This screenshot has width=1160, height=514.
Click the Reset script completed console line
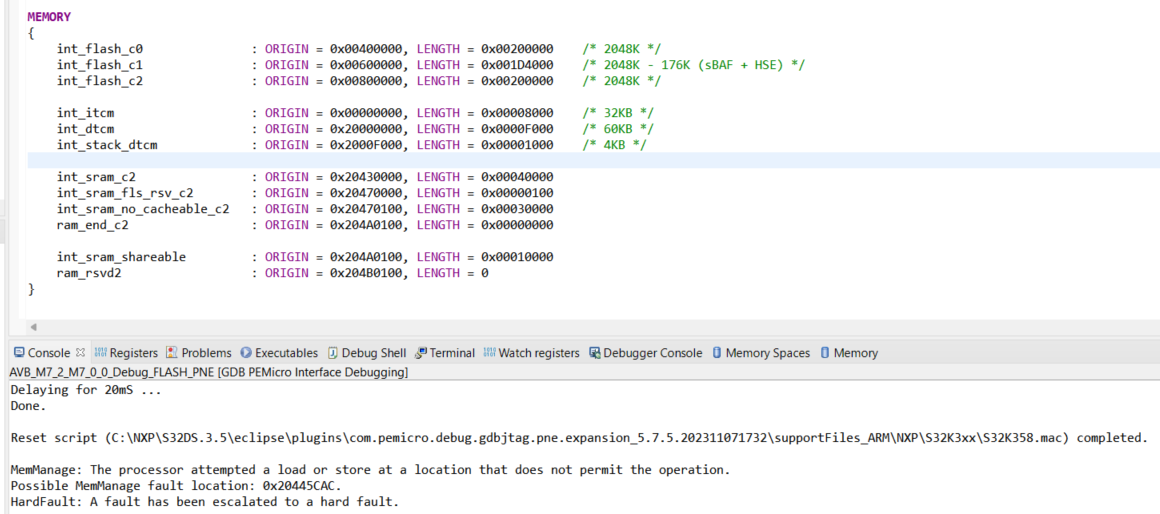(579, 438)
